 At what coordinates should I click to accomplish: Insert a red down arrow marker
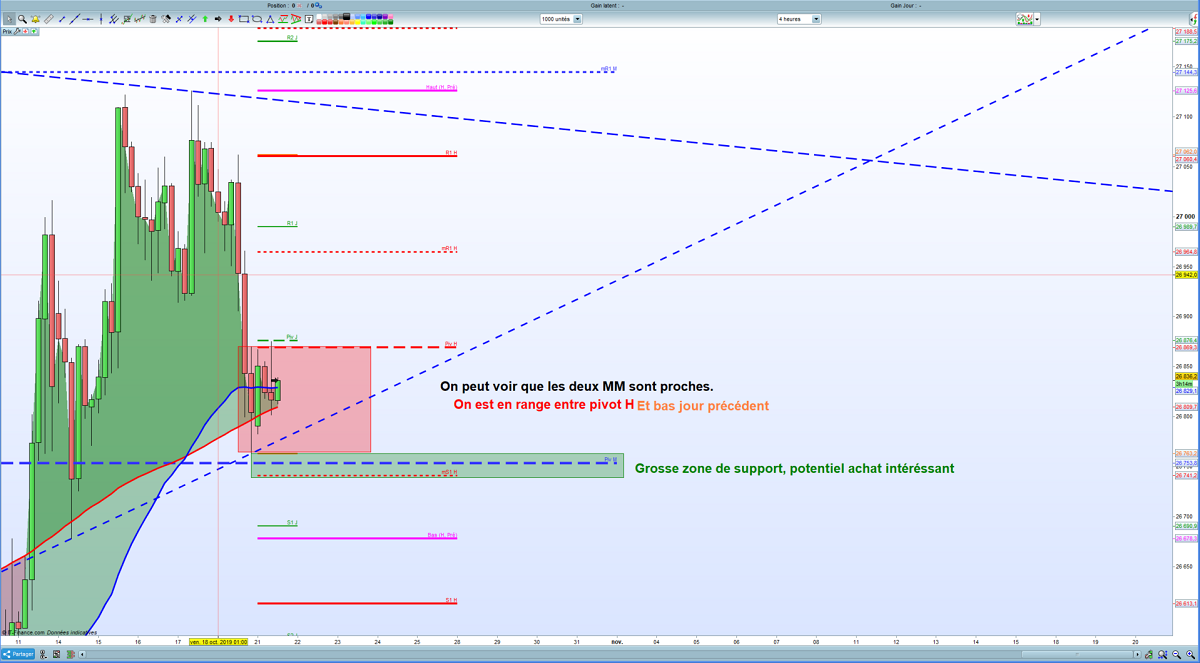[x=231, y=19]
